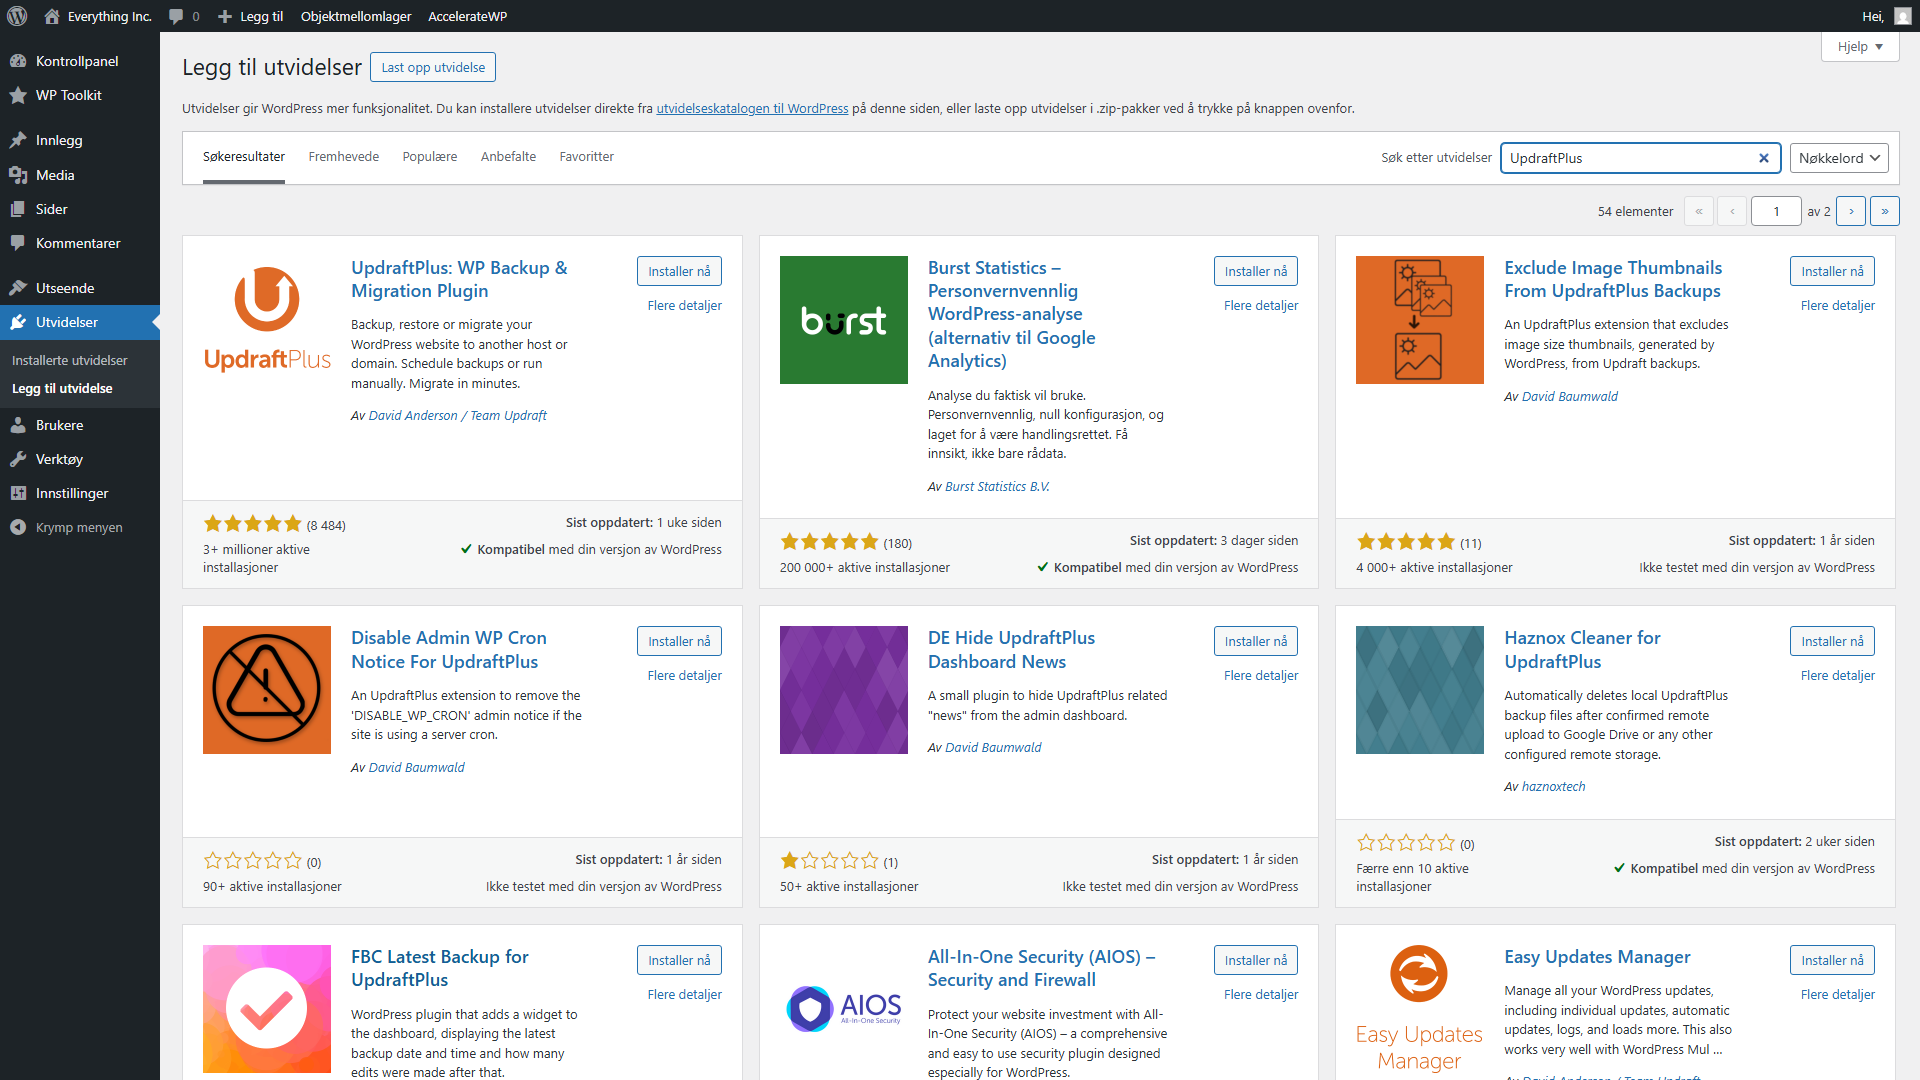Open Legg til utvidelse submenu item
1920x1080 pixels.
[62, 388]
